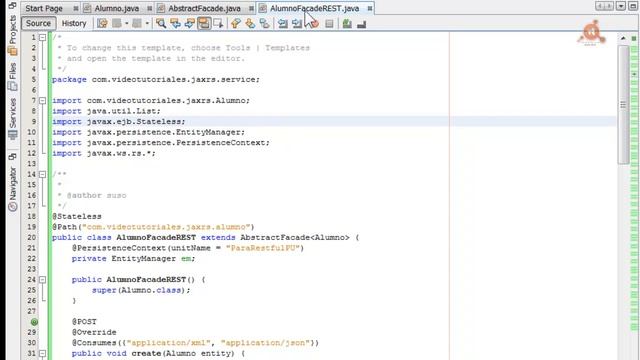Click the '@POST' annotation
This screenshot has height=360, width=640.
[x=84, y=322]
